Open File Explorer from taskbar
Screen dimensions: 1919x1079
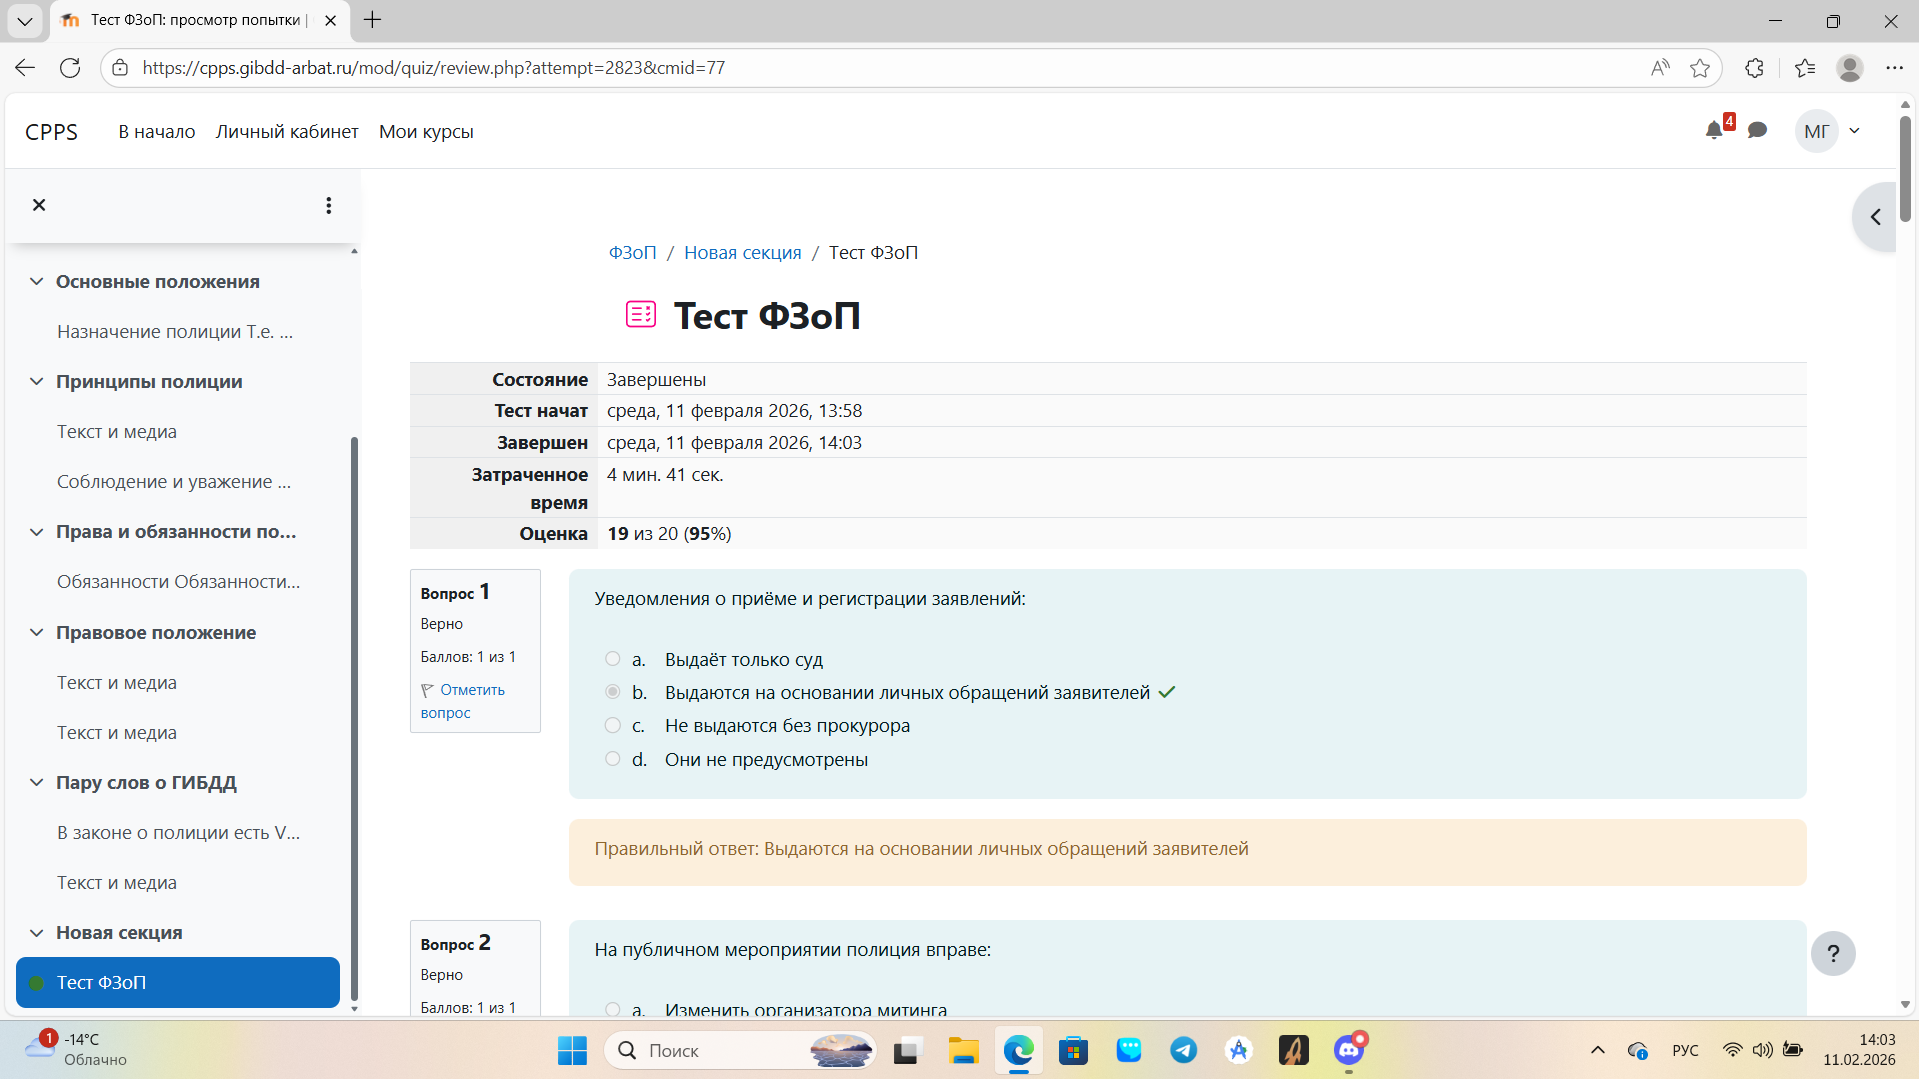tap(964, 1050)
